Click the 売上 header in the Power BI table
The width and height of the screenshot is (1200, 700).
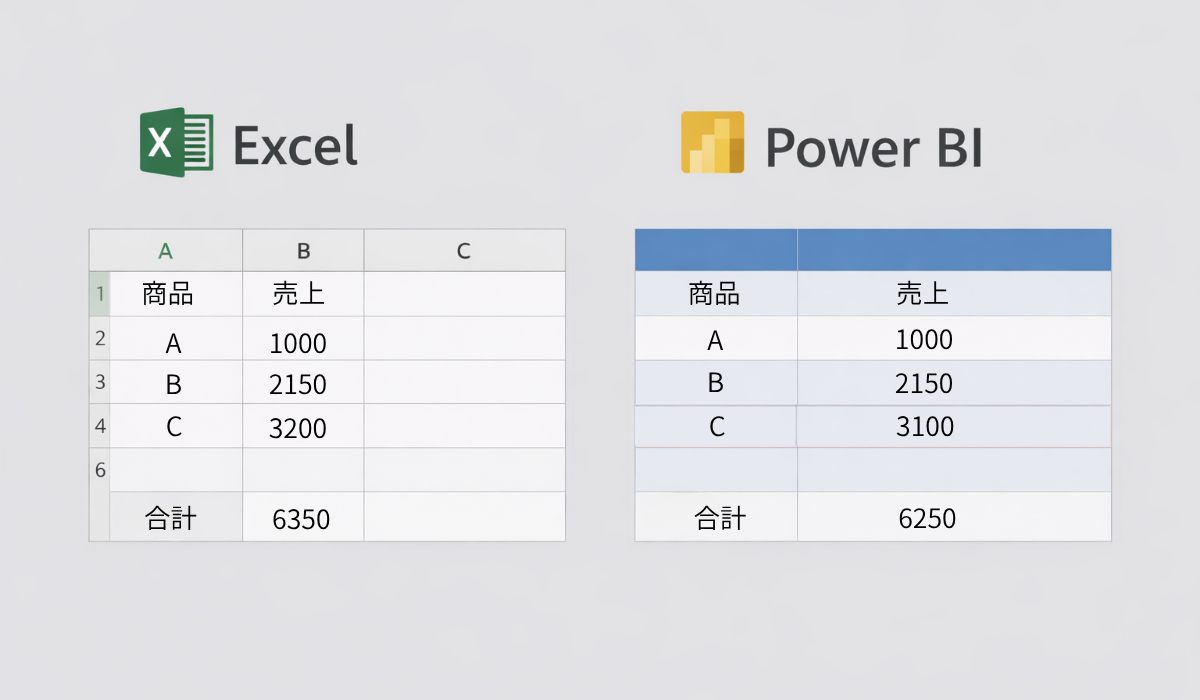(954, 293)
